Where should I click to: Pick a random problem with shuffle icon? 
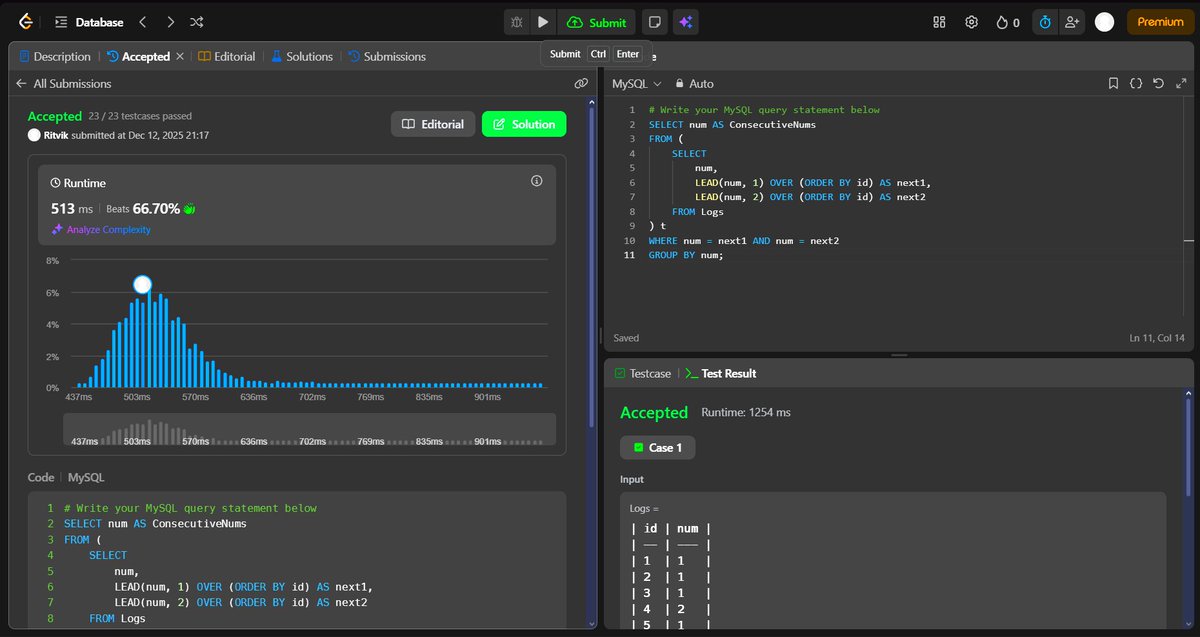197,22
